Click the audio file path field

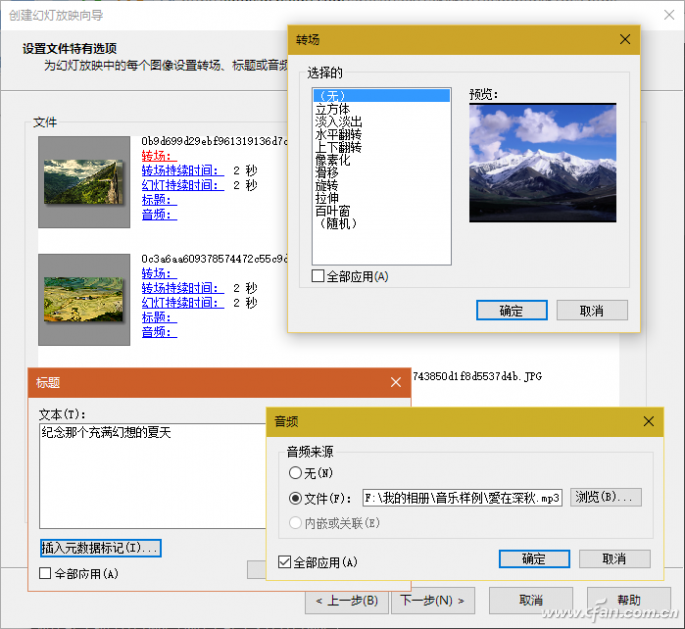[x=462, y=498]
